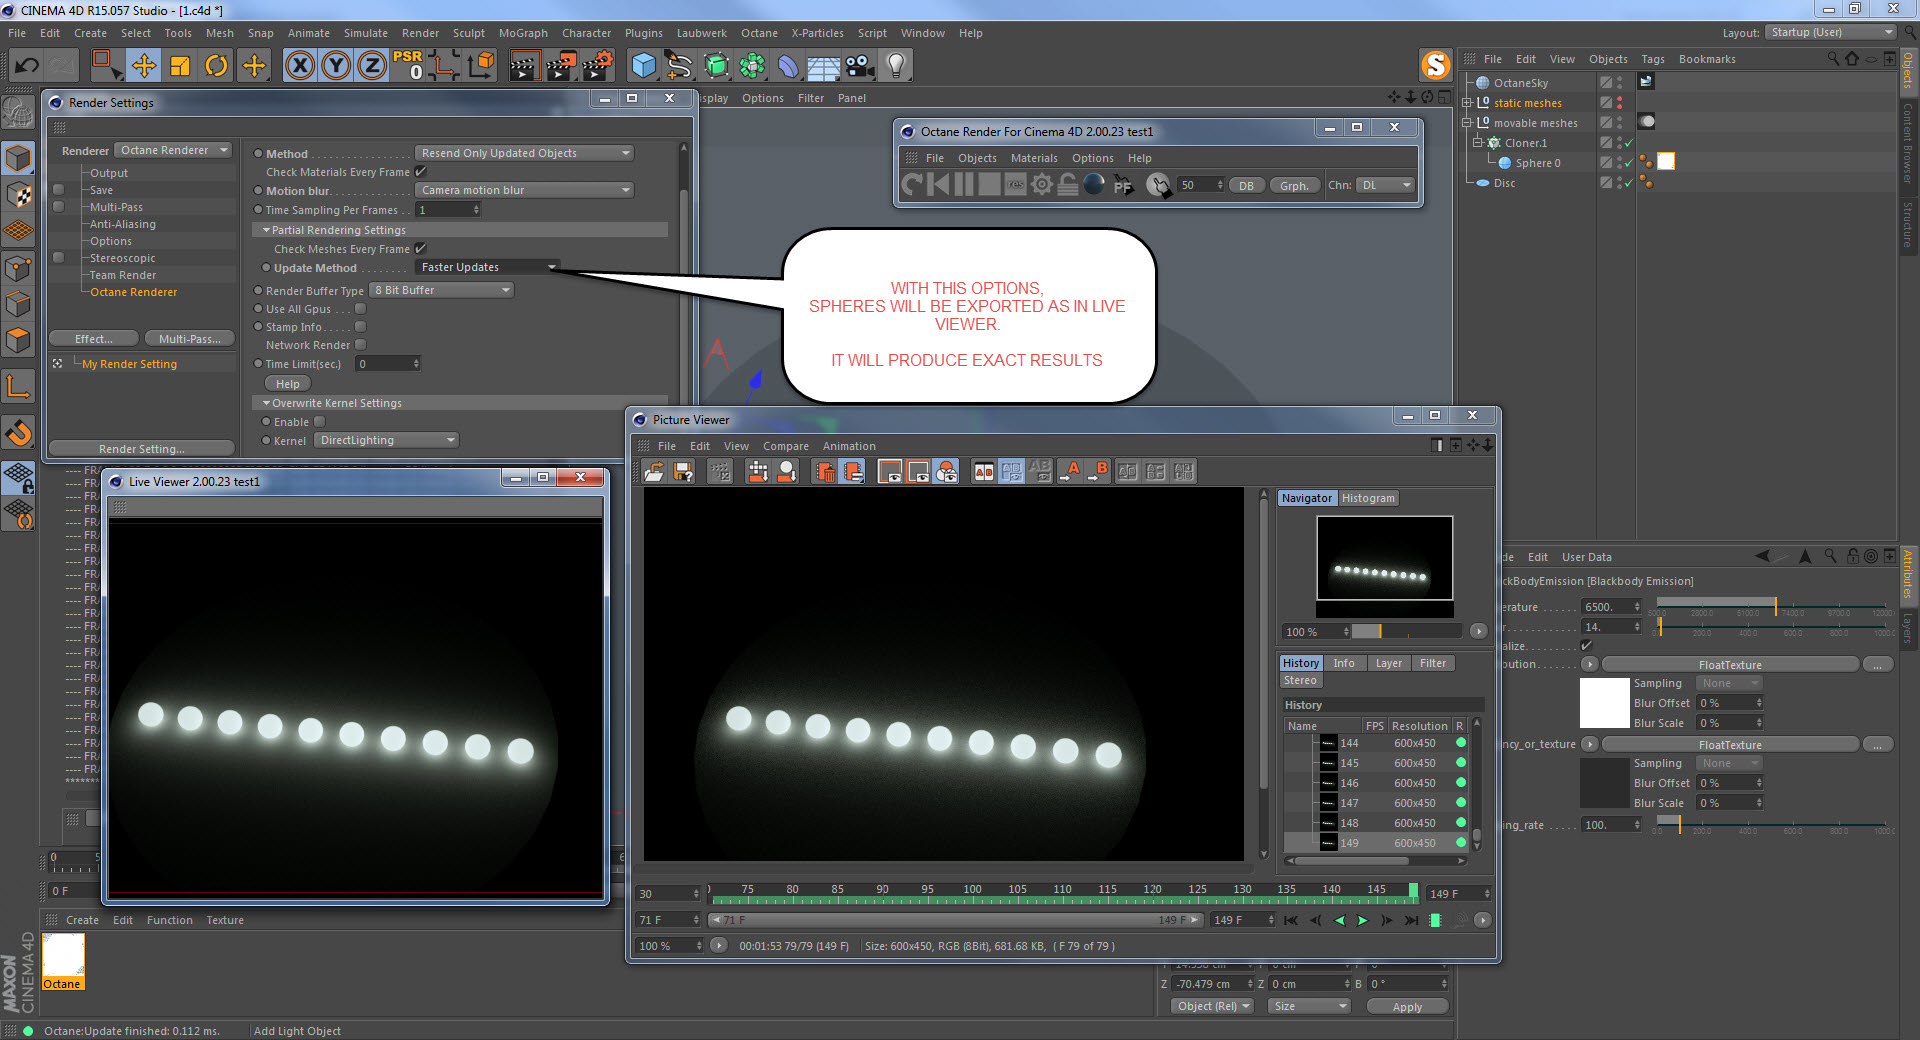This screenshot has width=1920, height=1040.
Task: Open the Kernel dropdown showing DirectLighting
Action: point(386,440)
